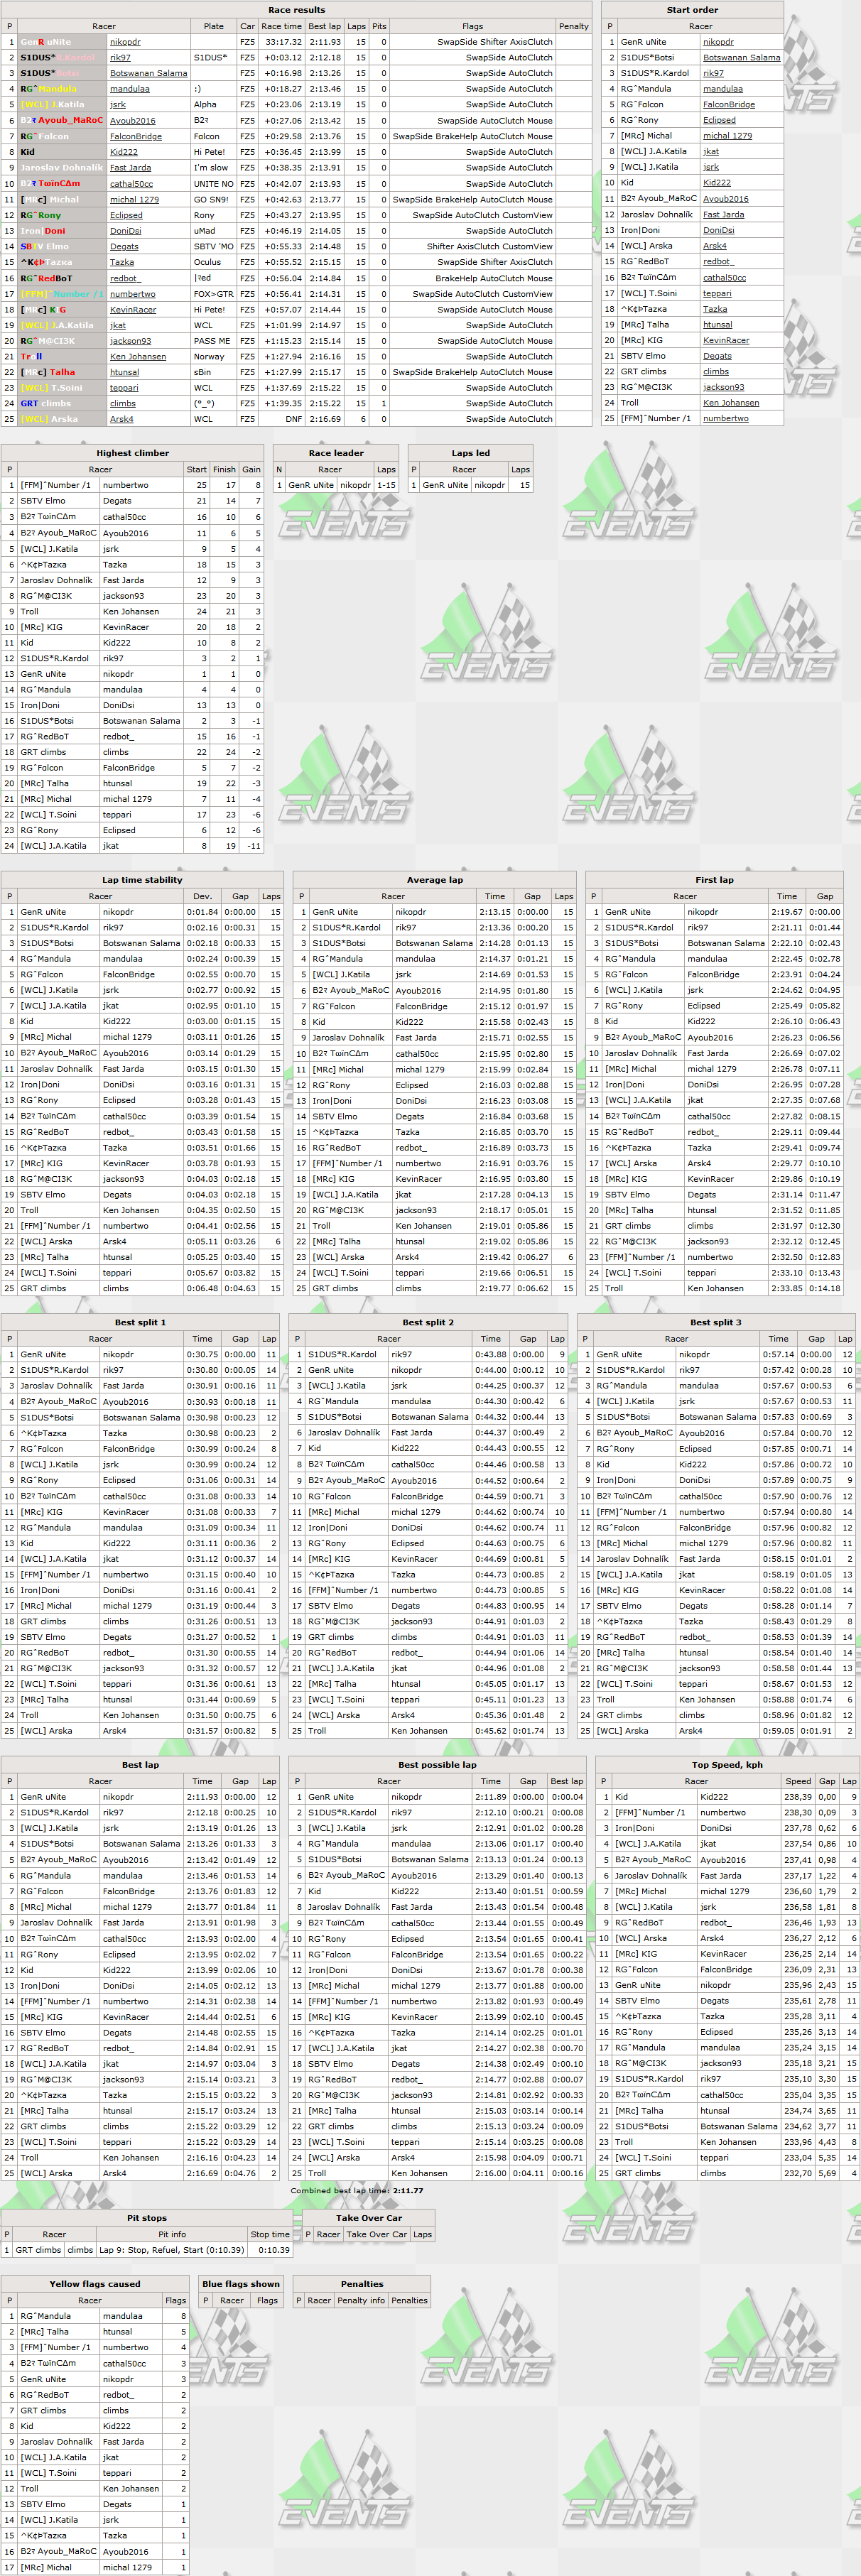Click the Average lap table title

click(434, 880)
